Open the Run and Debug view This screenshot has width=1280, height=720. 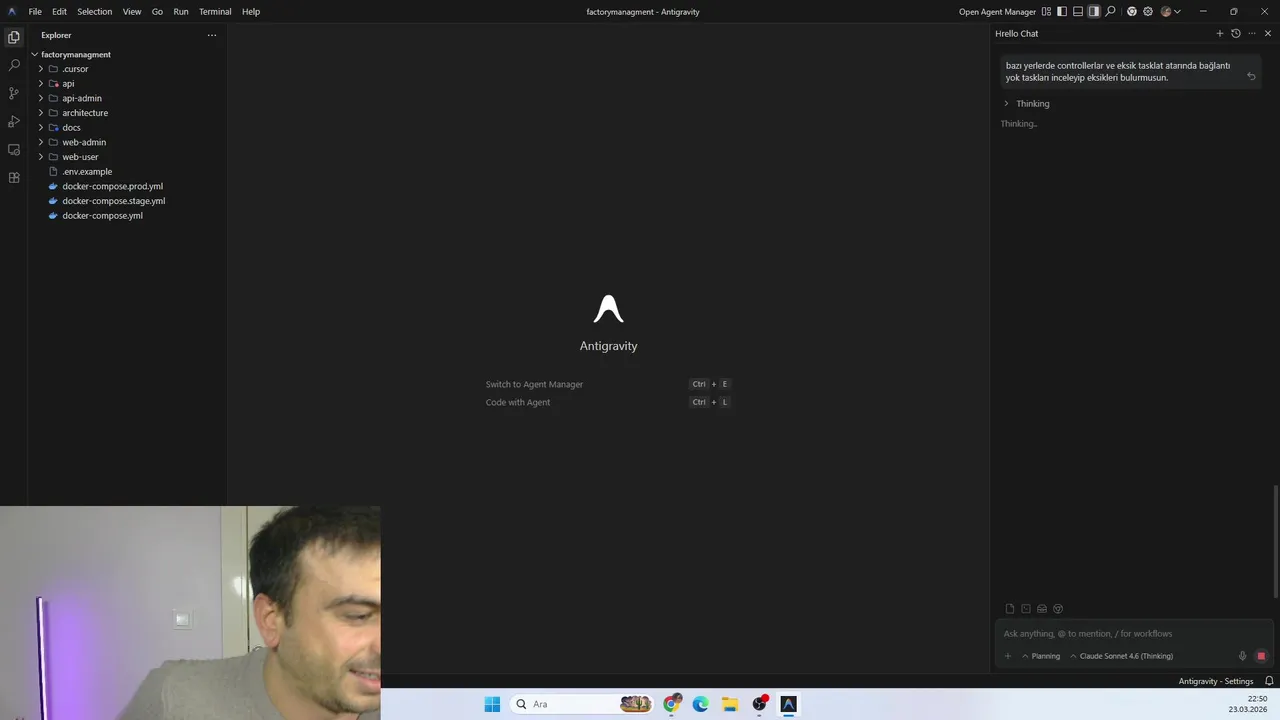(x=14, y=121)
